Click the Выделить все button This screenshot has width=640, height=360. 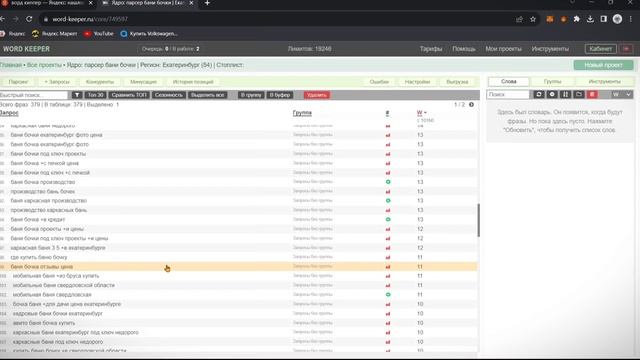point(207,95)
